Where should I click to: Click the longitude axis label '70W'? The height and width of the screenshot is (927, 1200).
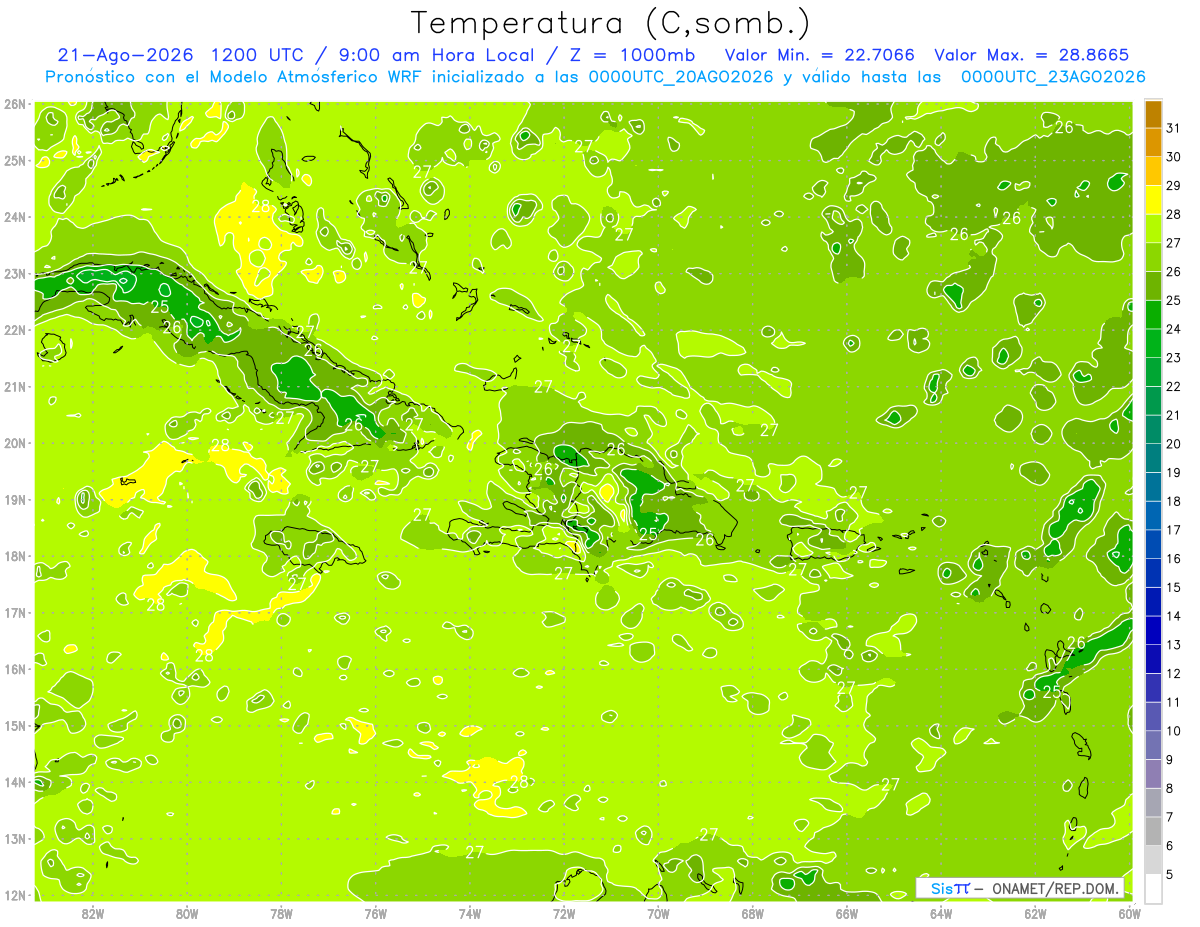658,913
